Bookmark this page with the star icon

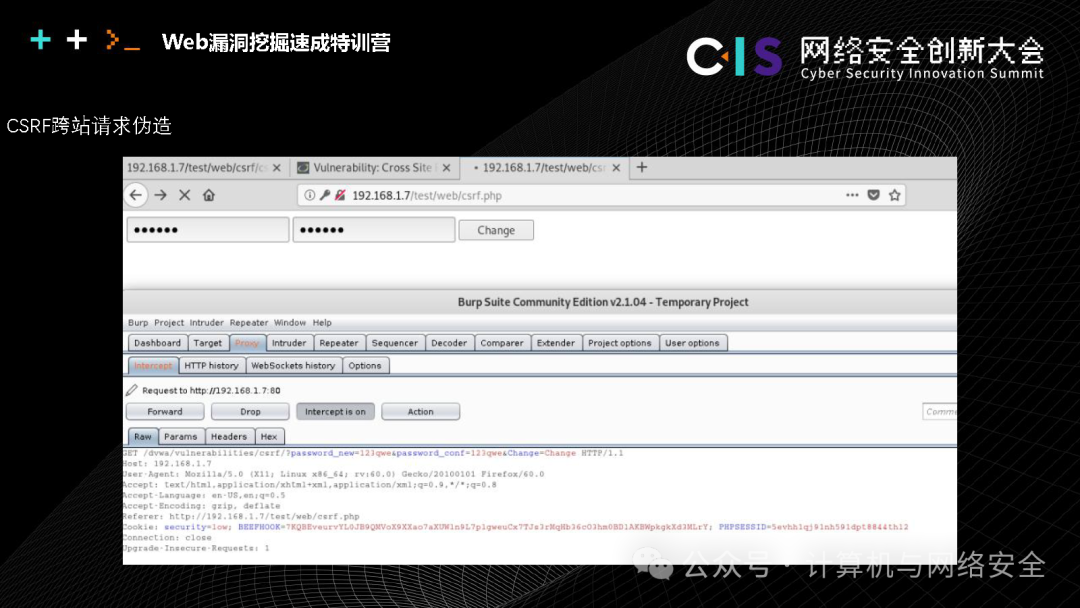click(x=895, y=196)
